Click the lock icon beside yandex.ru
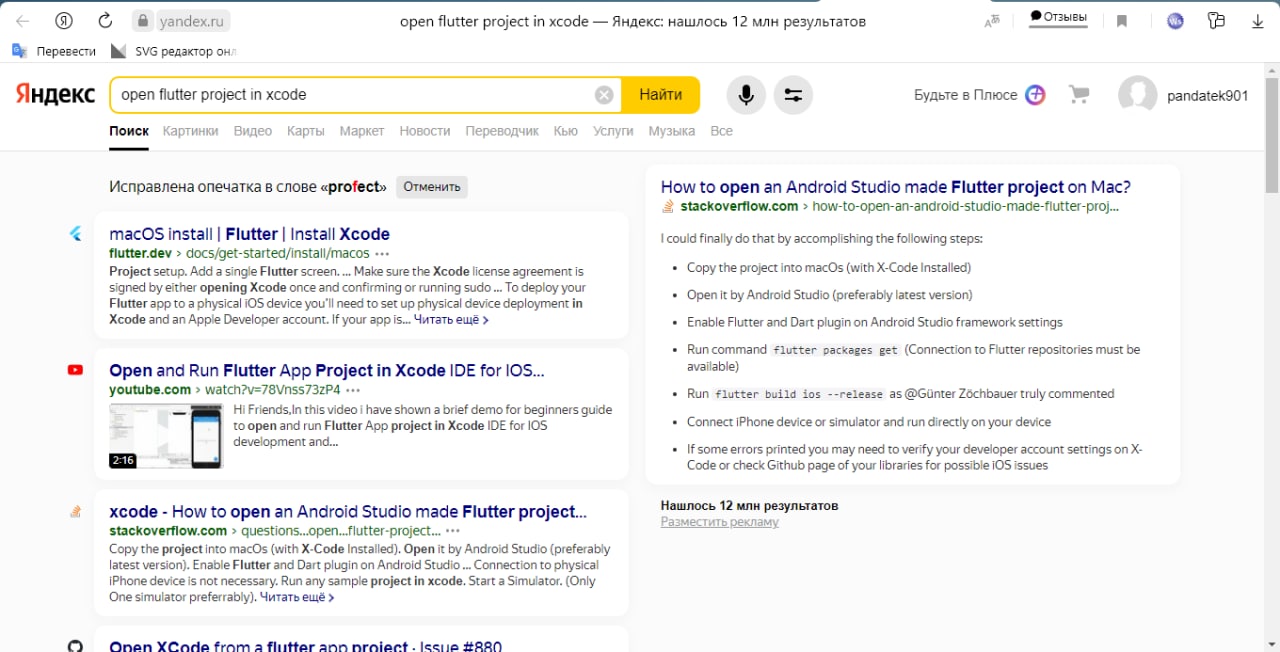 coord(142,21)
